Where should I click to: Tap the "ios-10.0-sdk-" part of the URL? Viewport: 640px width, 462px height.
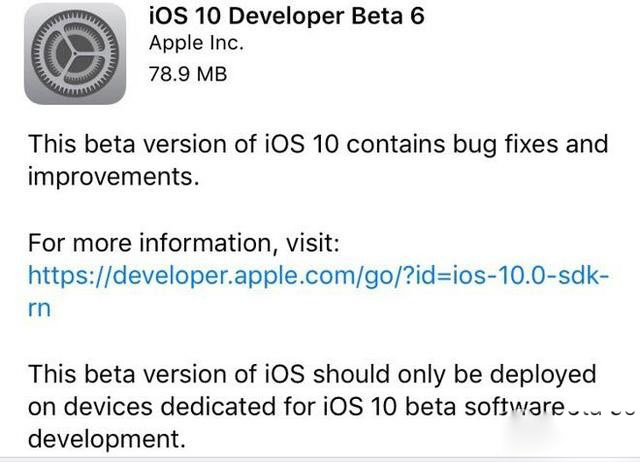532,274
